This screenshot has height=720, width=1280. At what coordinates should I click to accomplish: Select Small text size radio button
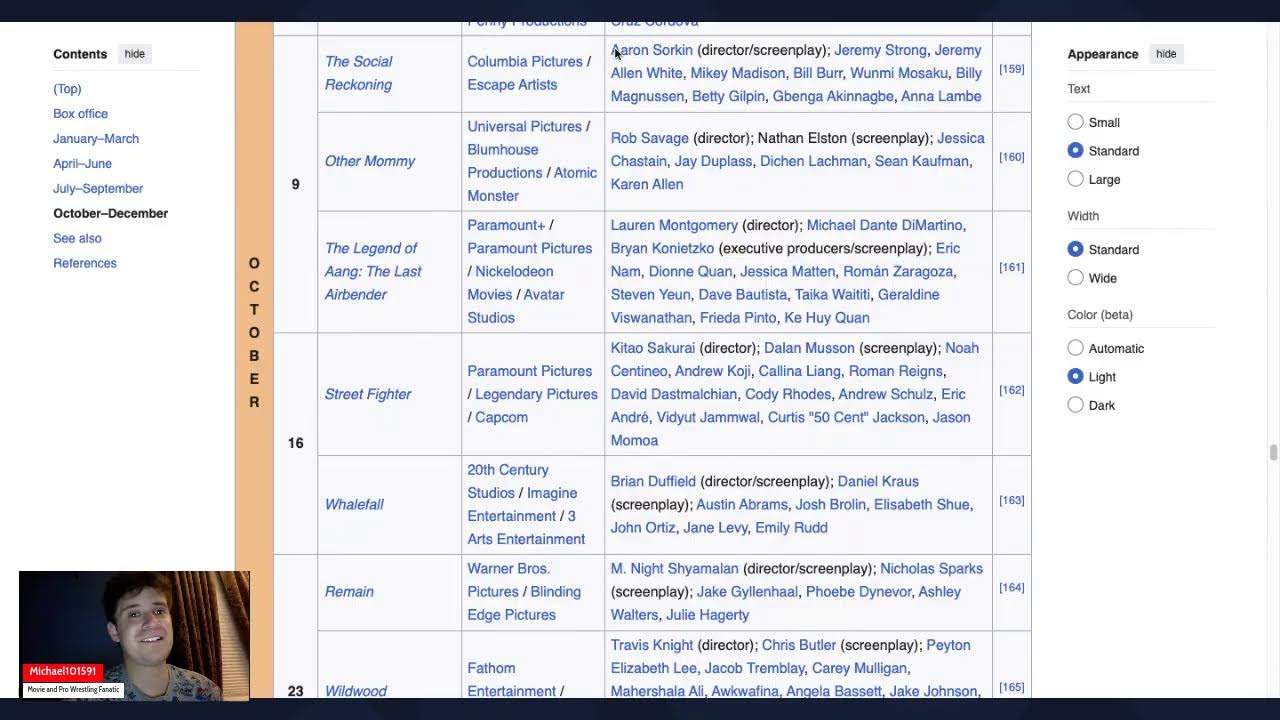point(1075,122)
